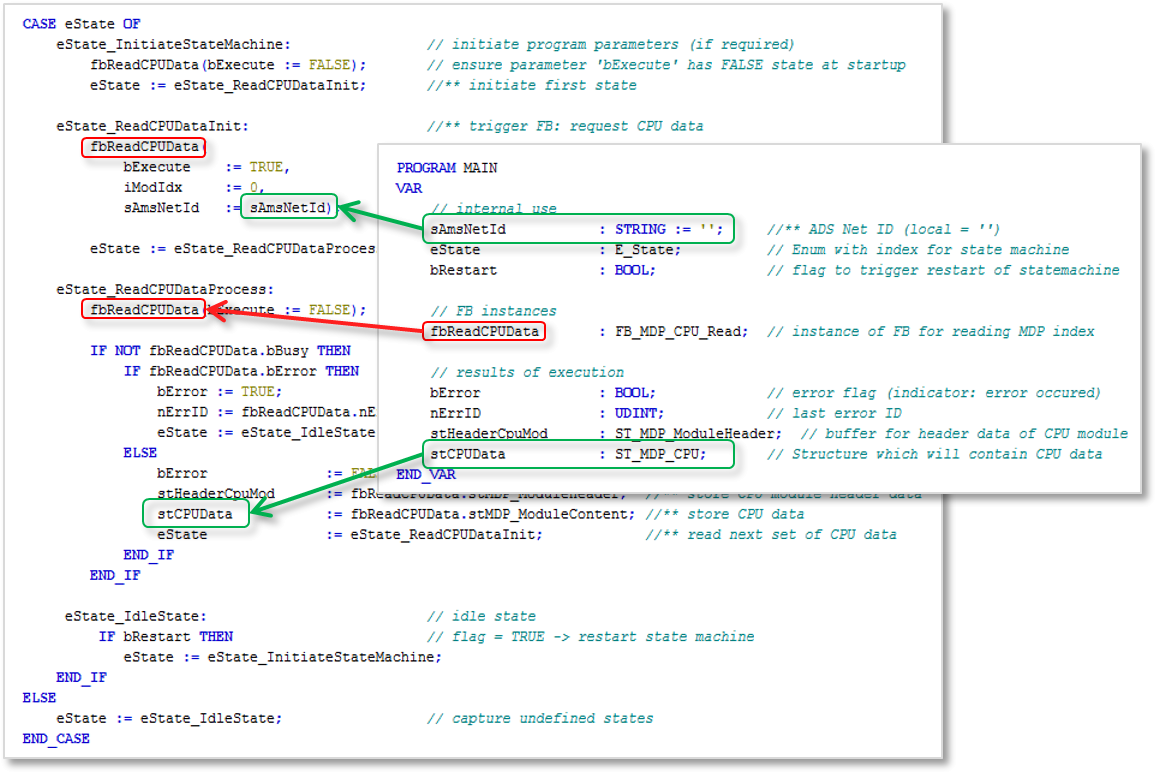Click 'bError' variable in VAR declaration
1159x774 pixels.
click(x=455, y=393)
